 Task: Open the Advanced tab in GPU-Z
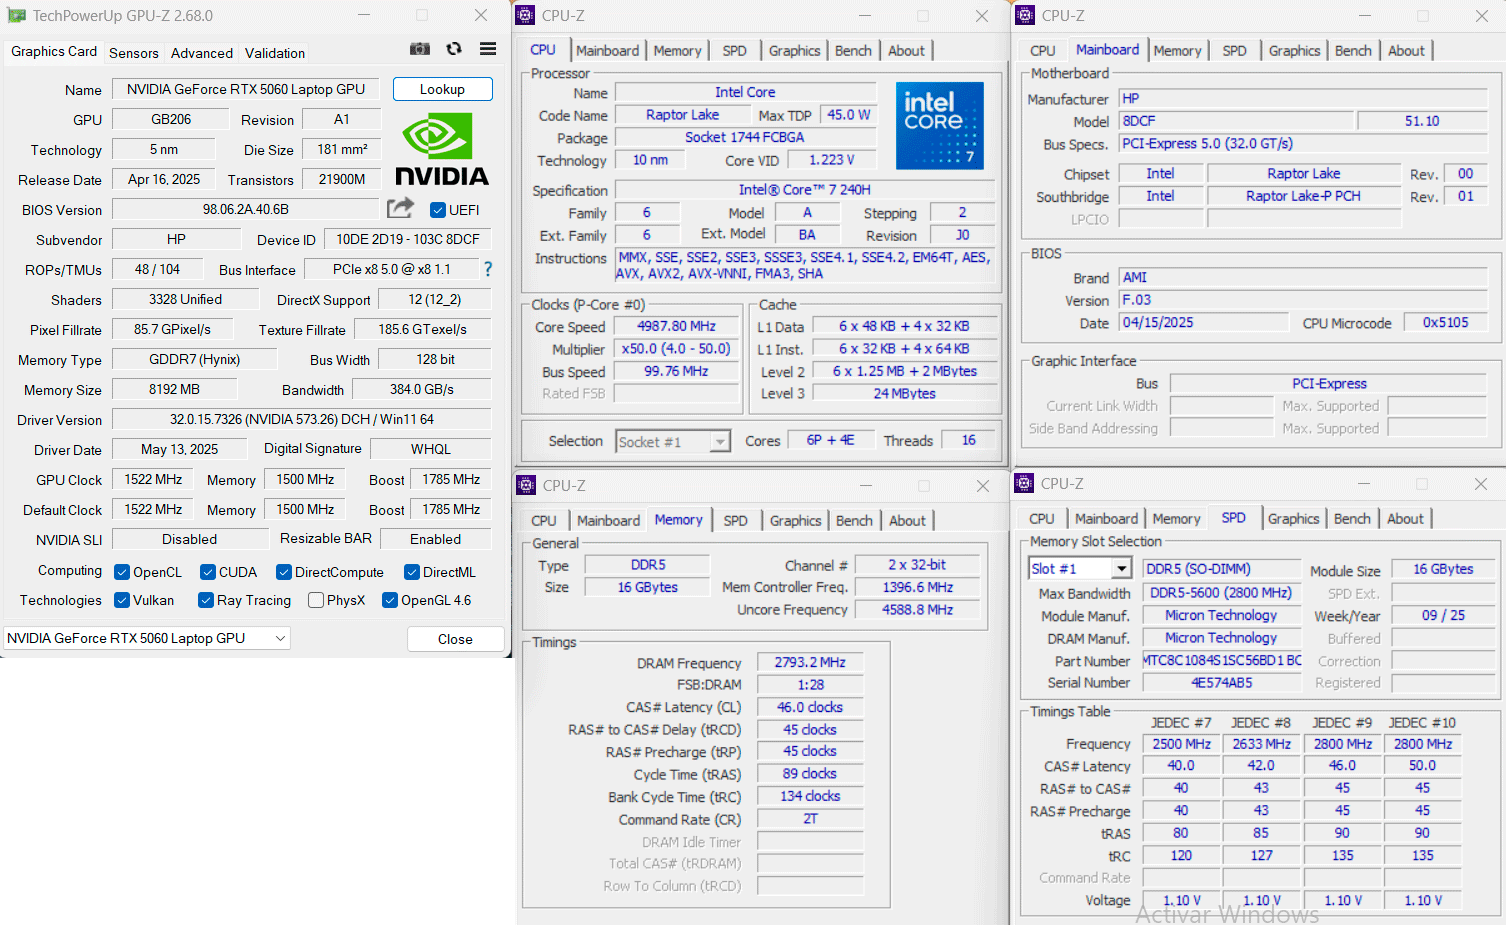pyautogui.click(x=202, y=53)
